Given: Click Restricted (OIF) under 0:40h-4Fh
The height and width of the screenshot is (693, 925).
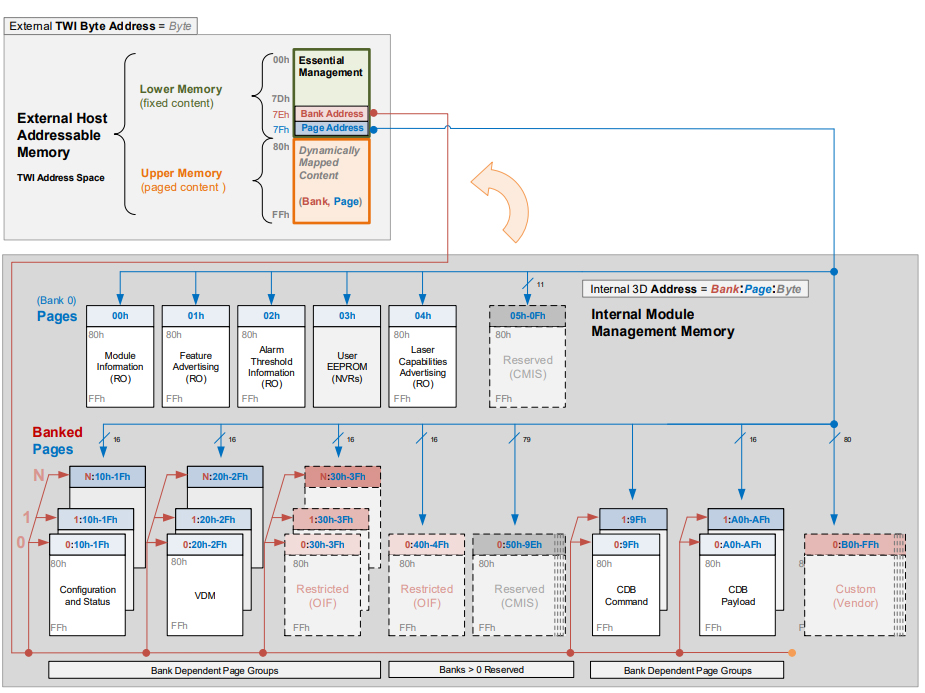Looking at the screenshot, I should coord(427,596).
